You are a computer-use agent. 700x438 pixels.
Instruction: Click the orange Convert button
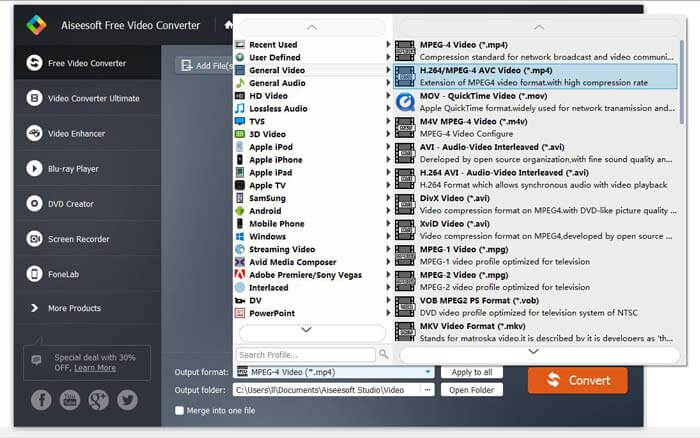click(x=578, y=380)
